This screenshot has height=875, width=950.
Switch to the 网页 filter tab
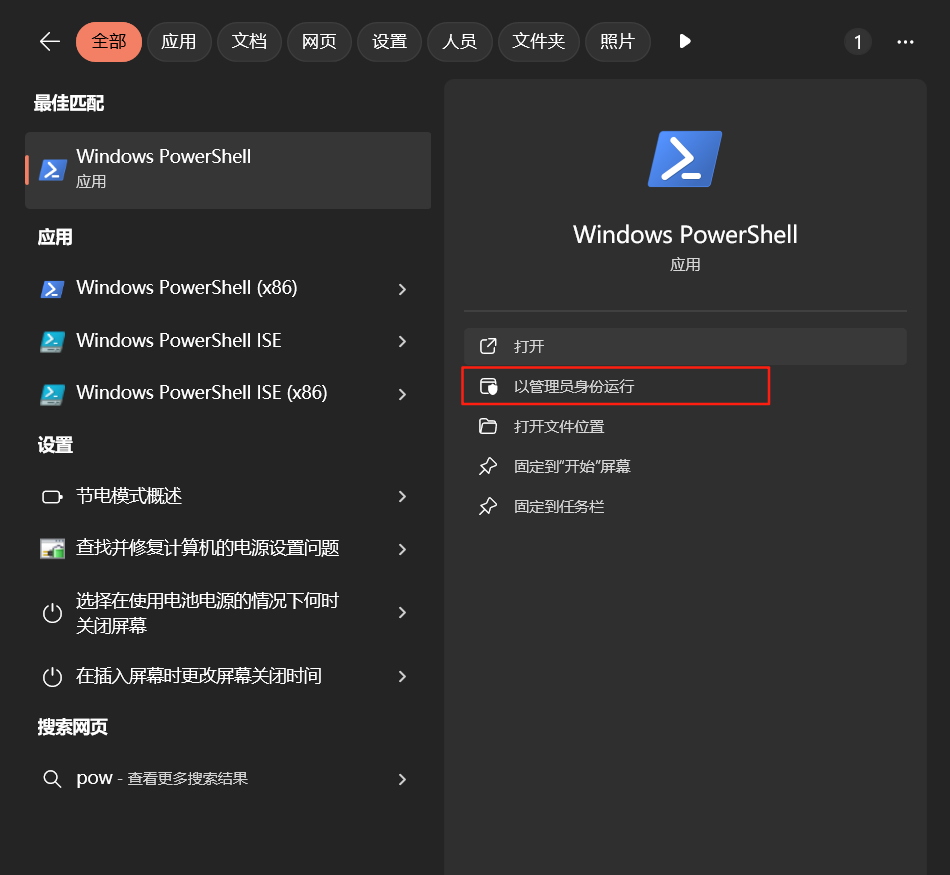(319, 42)
